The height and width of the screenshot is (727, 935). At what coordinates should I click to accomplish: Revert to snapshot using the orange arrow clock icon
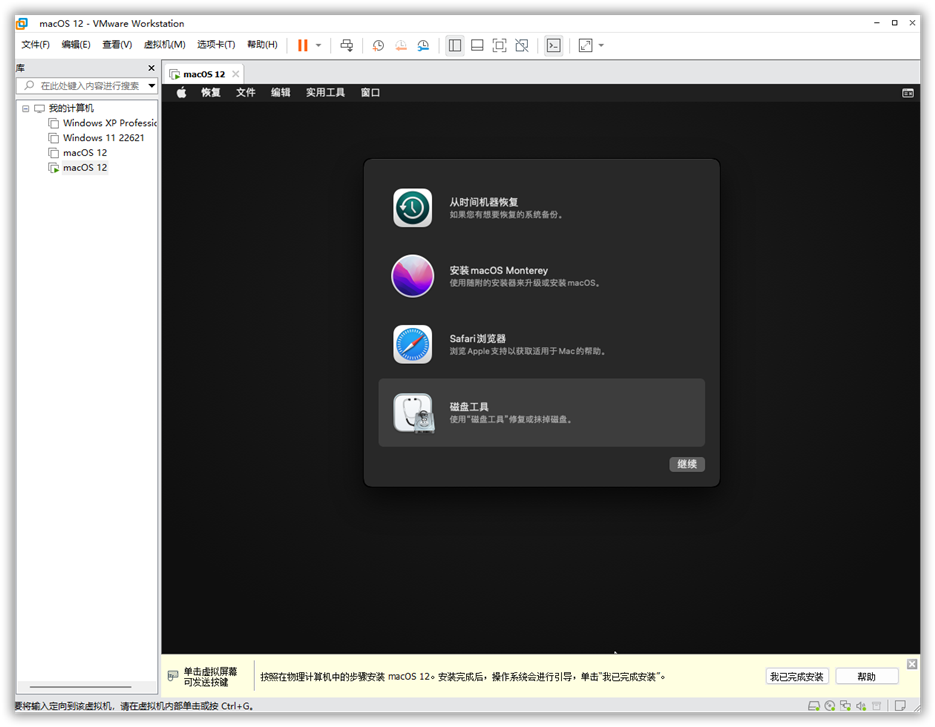[x=401, y=45]
